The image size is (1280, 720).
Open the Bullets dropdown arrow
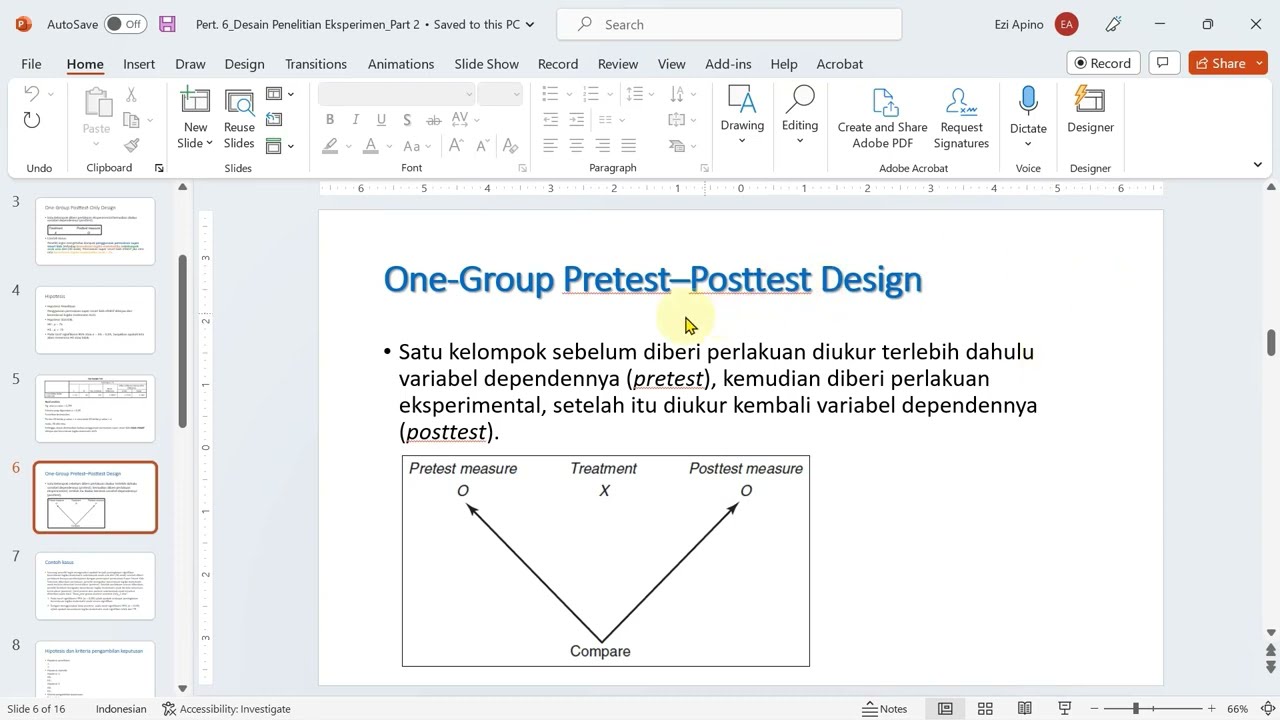[x=567, y=94]
